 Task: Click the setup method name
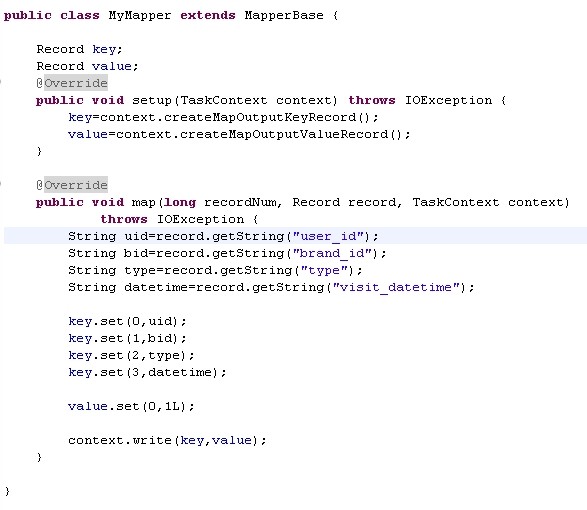pyautogui.click(x=152, y=101)
